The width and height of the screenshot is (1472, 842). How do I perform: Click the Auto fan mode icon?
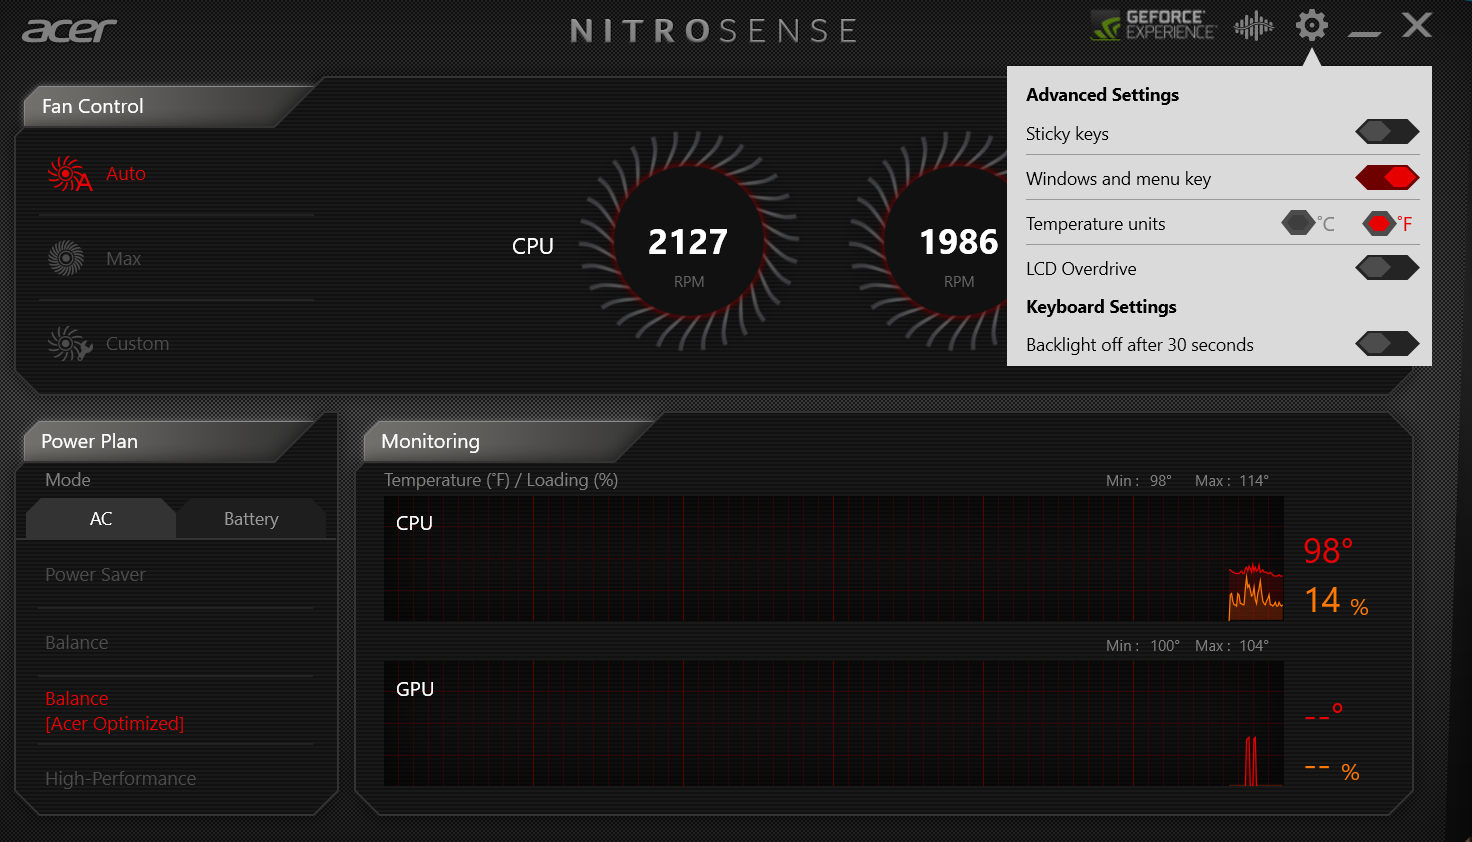point(69,174)
